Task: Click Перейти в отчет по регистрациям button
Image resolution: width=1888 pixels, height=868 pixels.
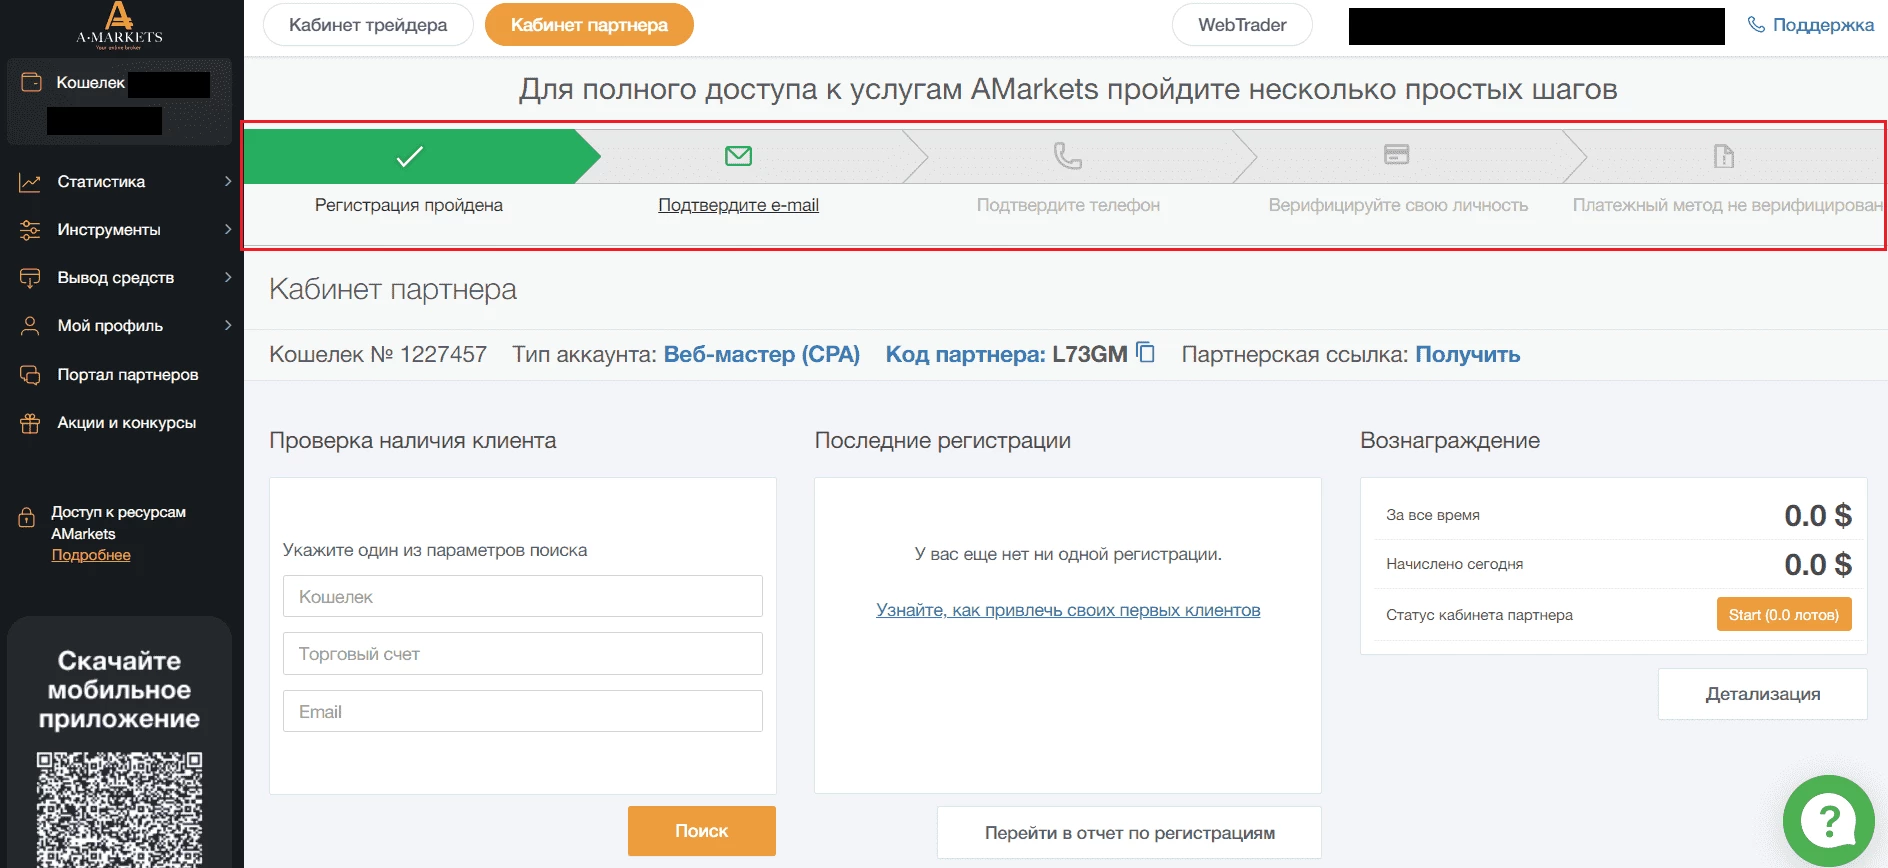Action: coord(1129,833)
